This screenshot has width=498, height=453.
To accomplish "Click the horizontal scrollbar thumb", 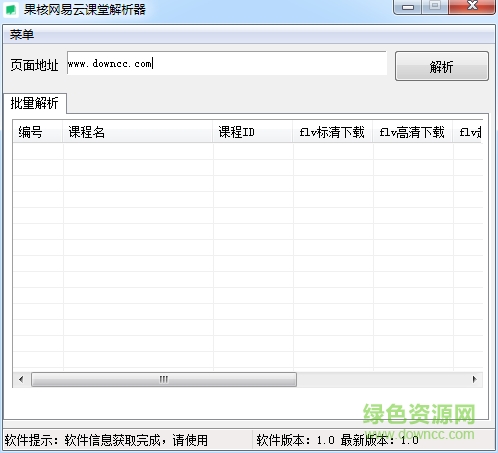I will pyautogui.click(x=164, y=379).
